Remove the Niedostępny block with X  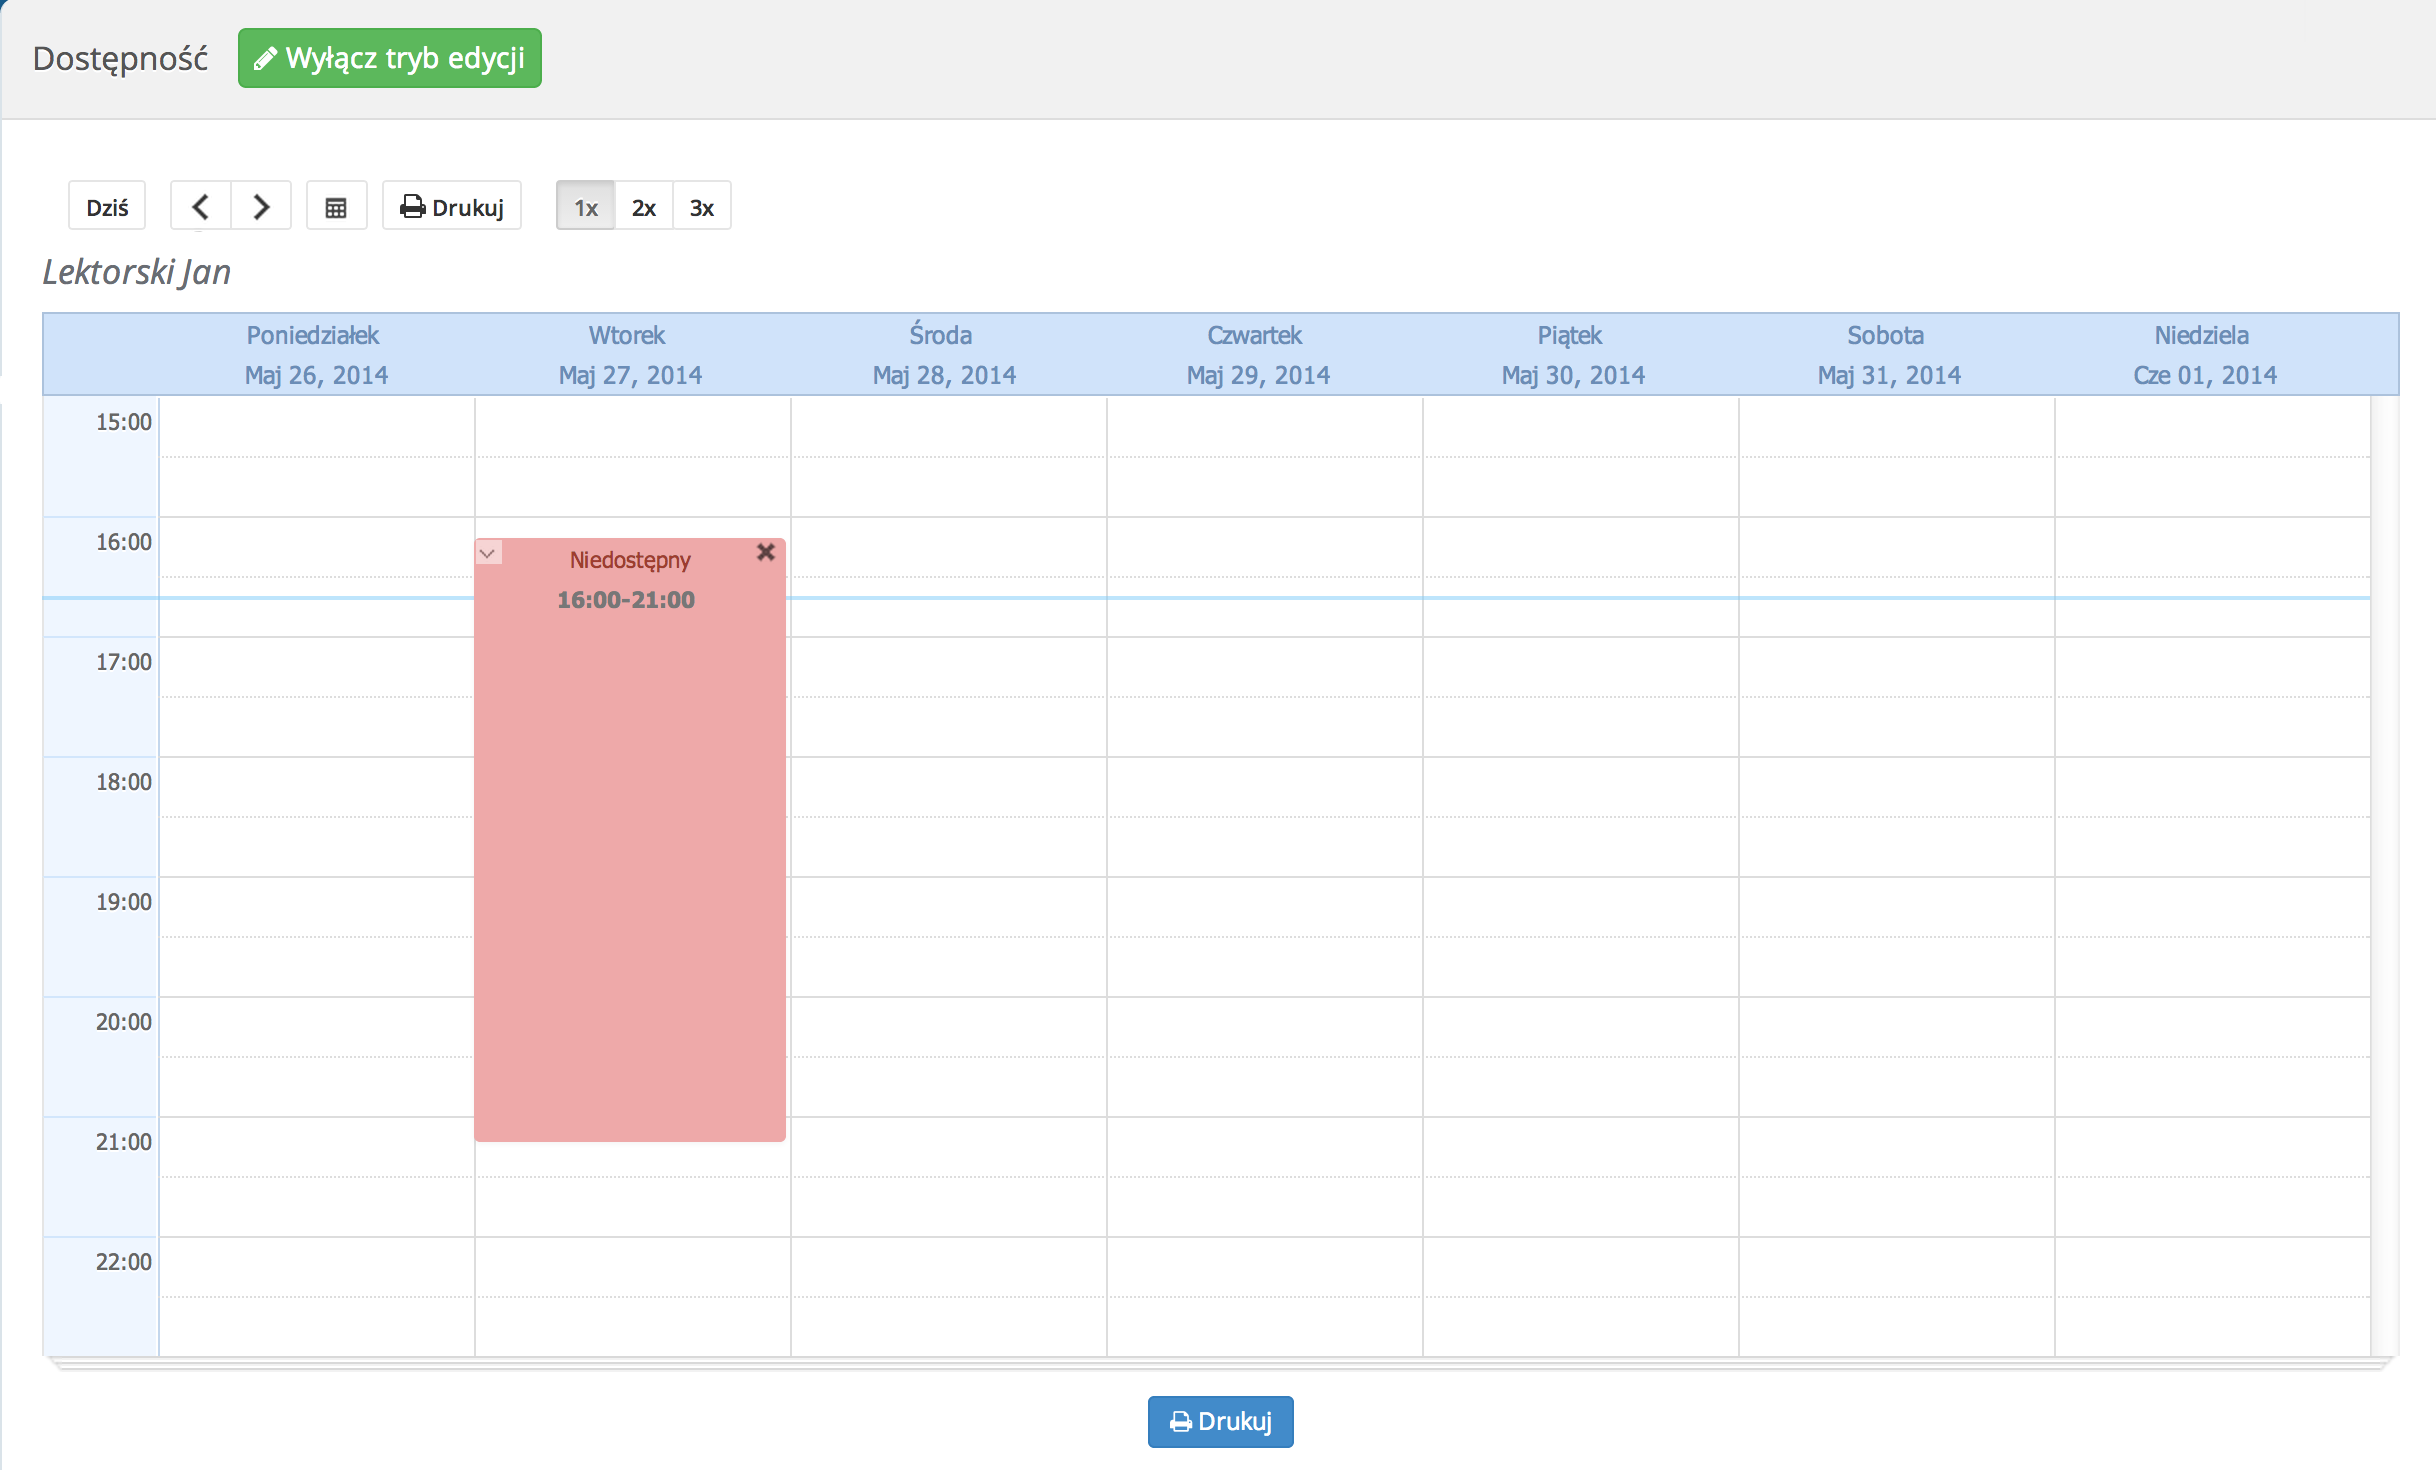point(766,552)
